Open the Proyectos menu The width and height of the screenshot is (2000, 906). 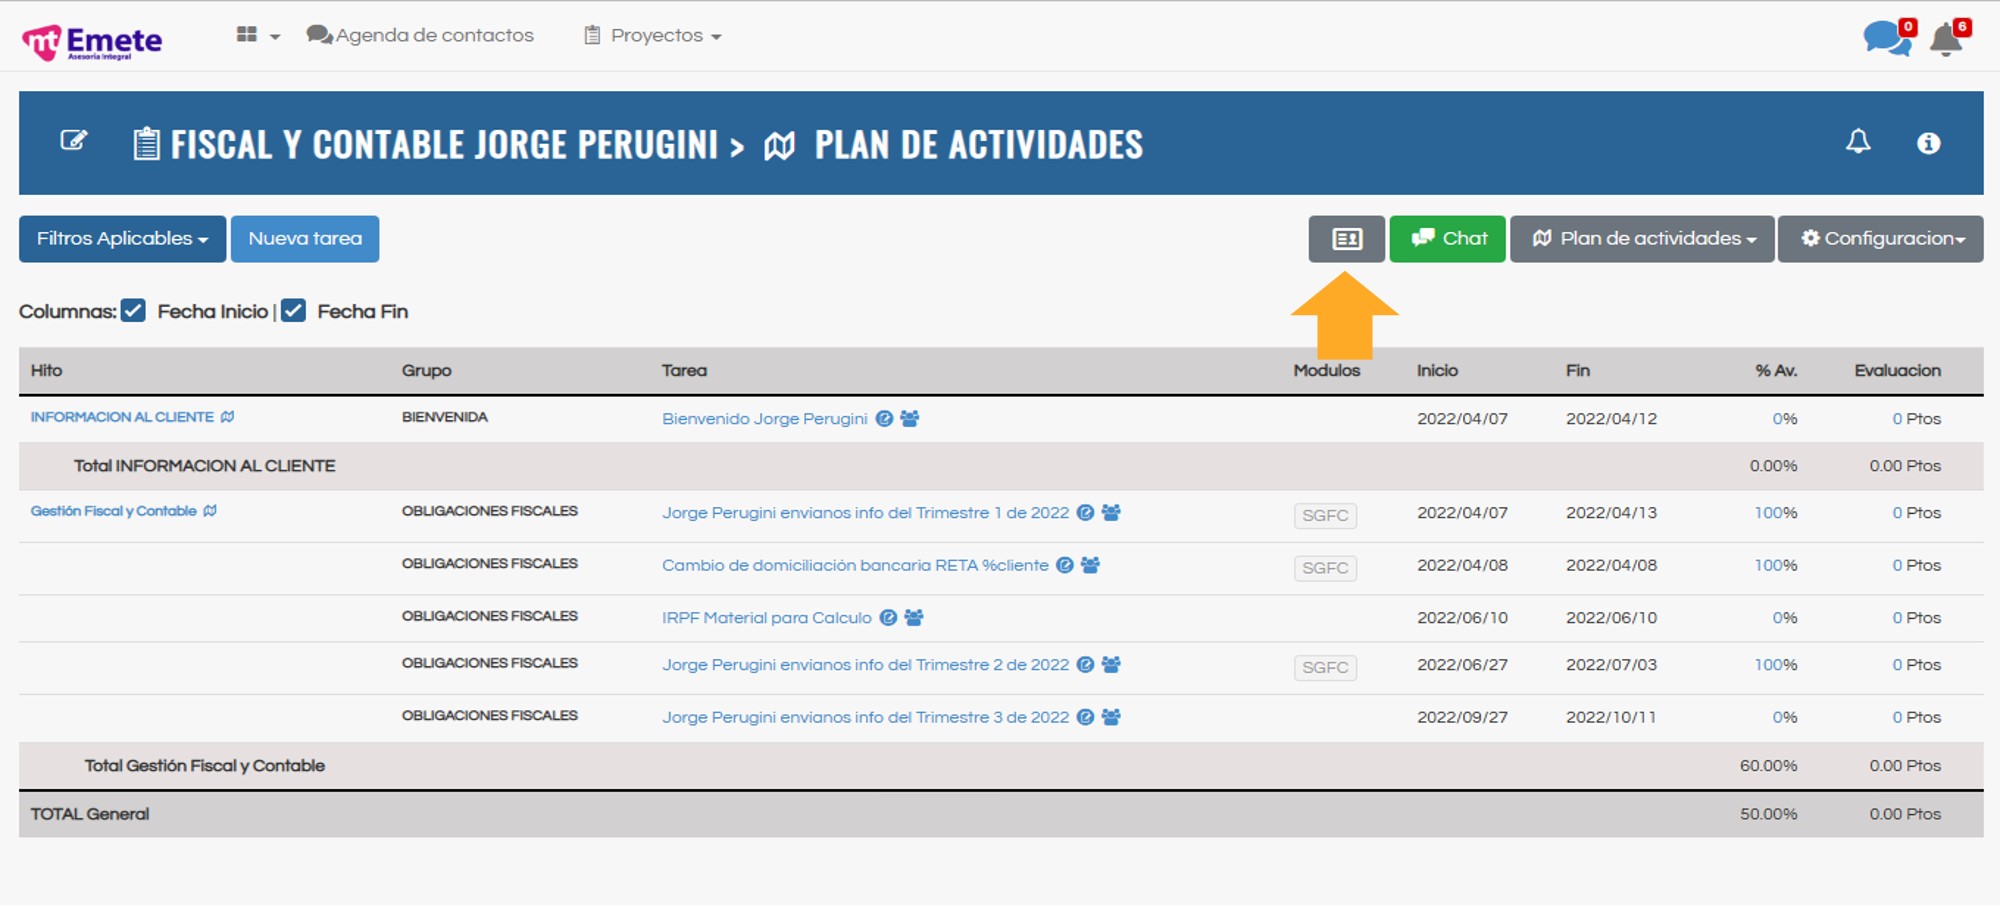[x=654, y=35]
